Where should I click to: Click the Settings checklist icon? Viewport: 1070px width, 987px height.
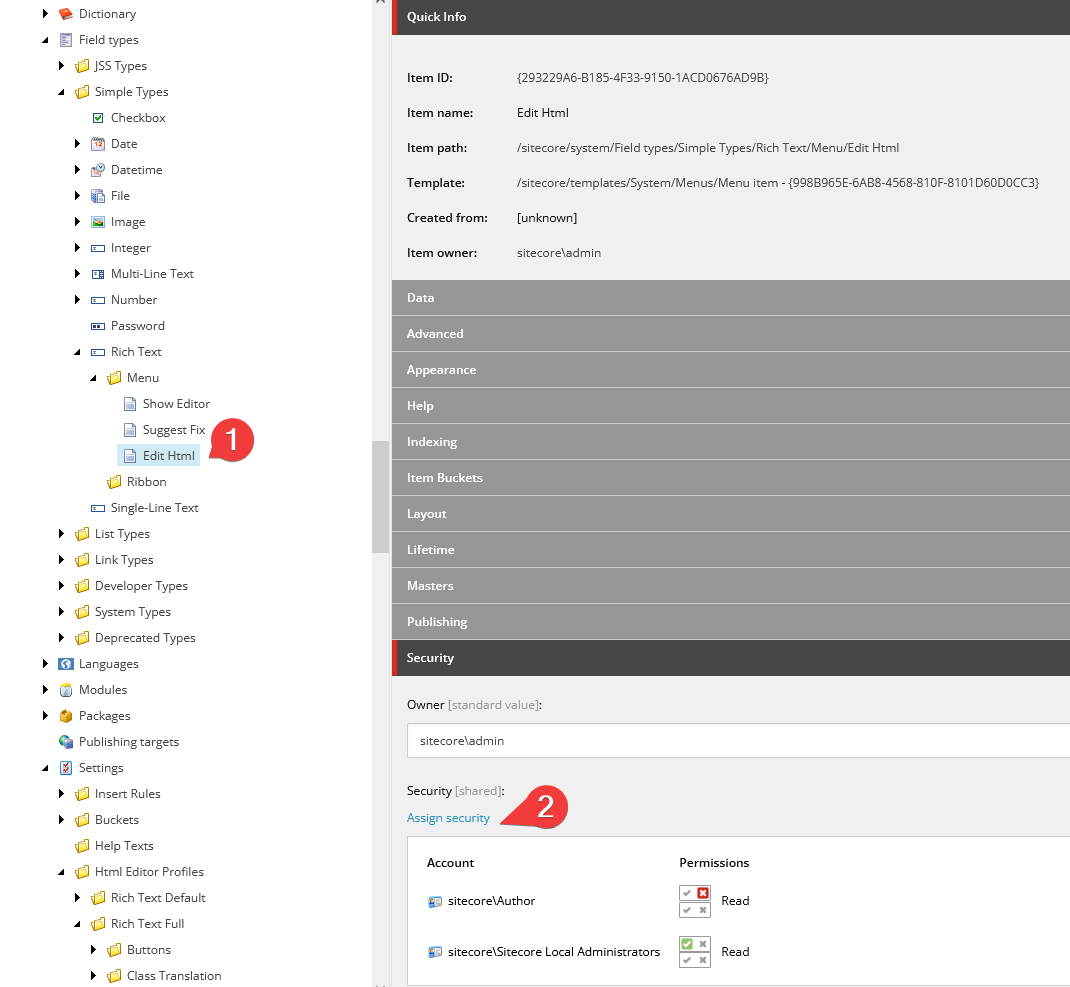pyautogui.click(x=66, y=768)
